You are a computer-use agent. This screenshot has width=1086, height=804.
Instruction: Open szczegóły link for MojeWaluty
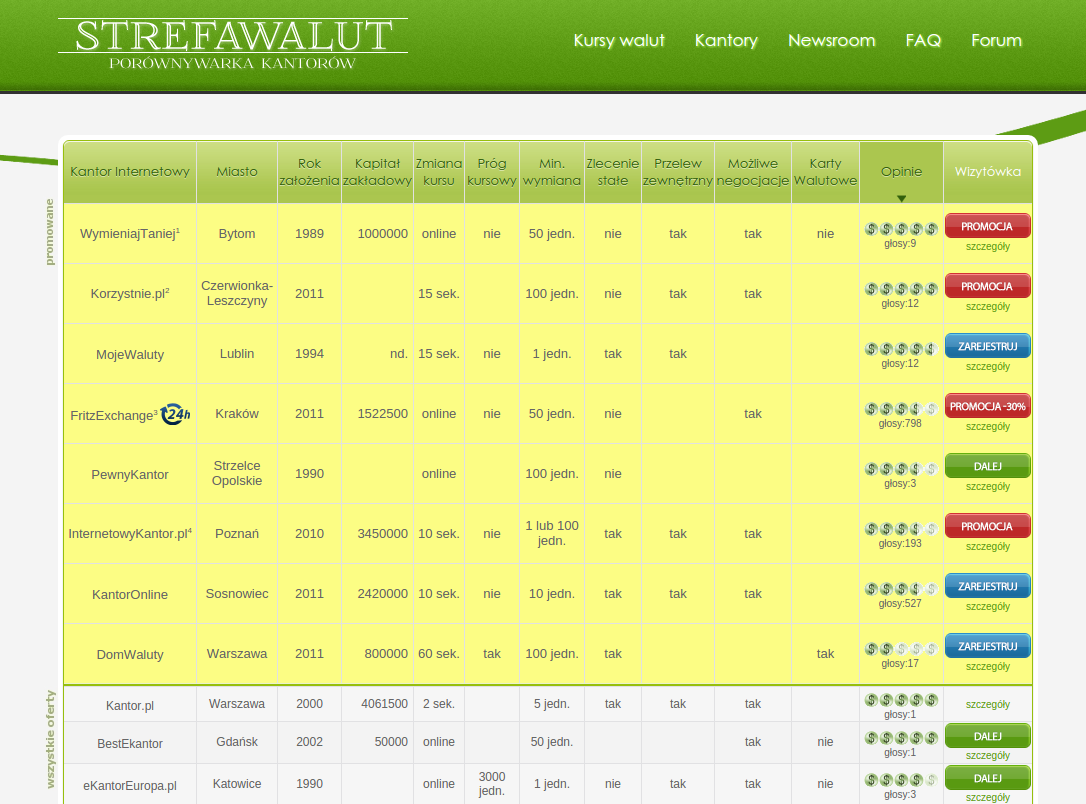[988, 366]
